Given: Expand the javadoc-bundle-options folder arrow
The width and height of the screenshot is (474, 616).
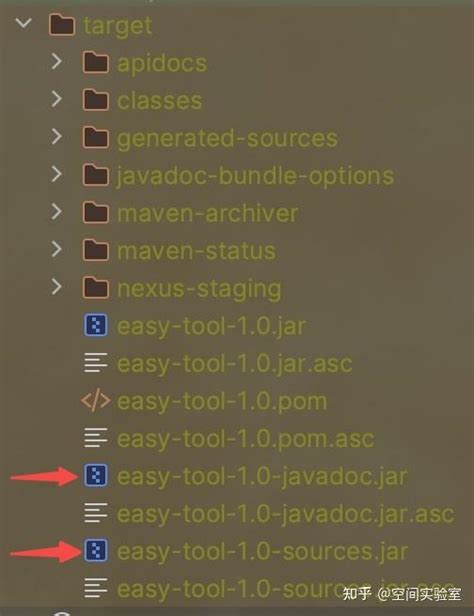Looking at the screenshot, I should [x=57, y=174].
